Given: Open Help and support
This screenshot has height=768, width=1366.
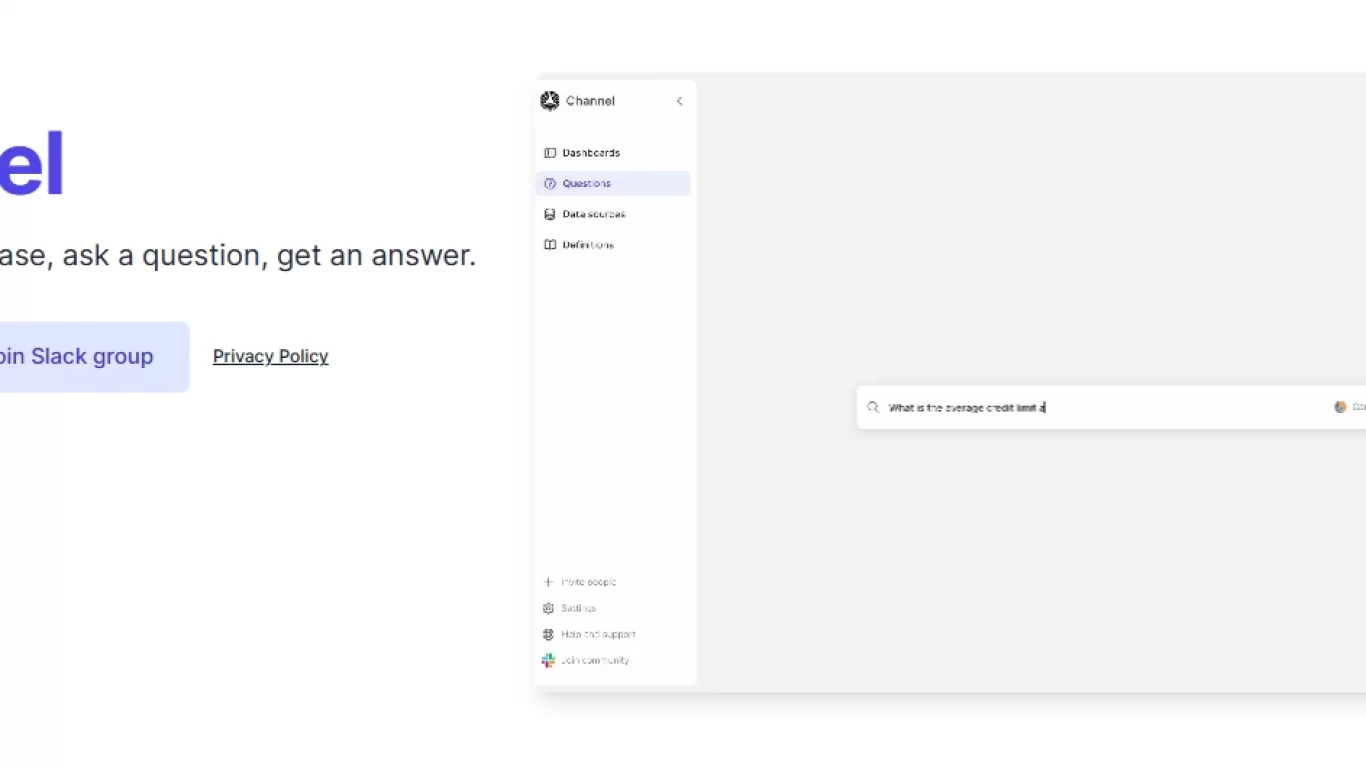Looking at the screenshot, I should [x=598, y=634].
